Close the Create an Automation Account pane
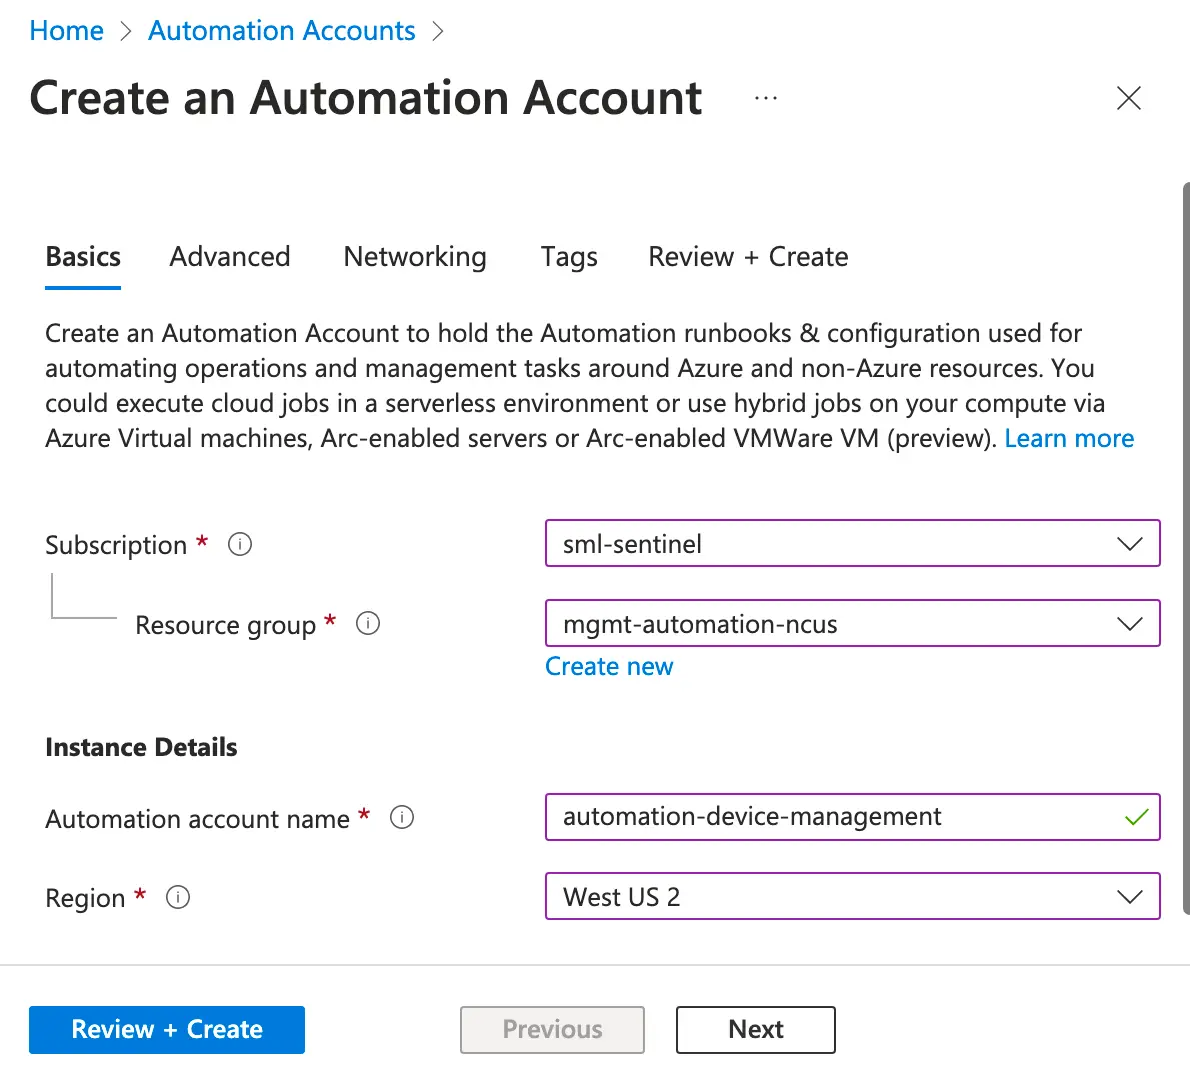The image size is (1190, 1081). pos(1128,98)
